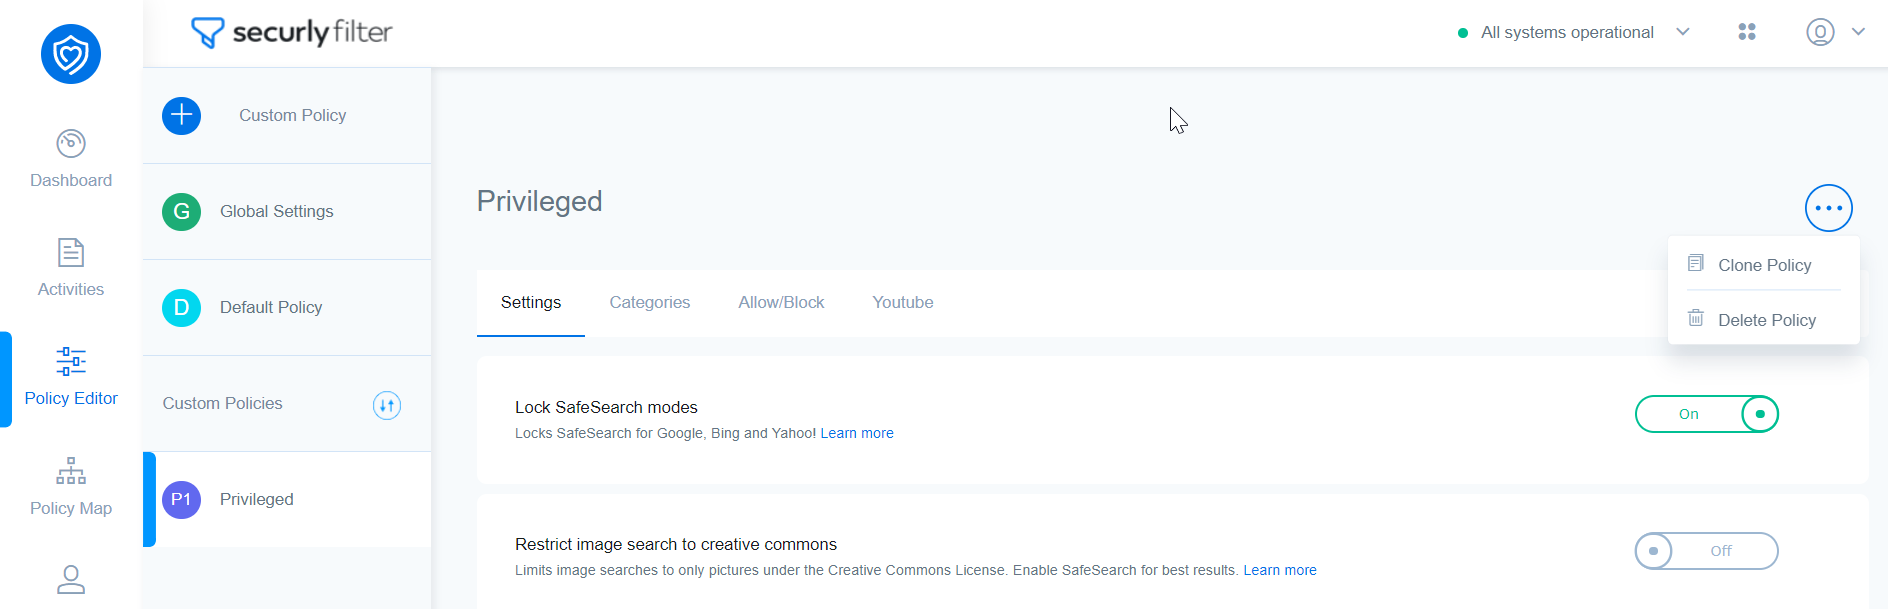Choose Clone Policy from the menu
The image size is (1888, 609).
[1764, 265]
